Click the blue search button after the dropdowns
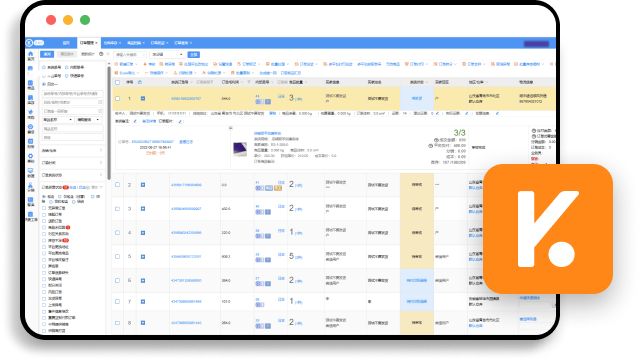Image resolution: width=643 pixels, height=362 pixels. coord(194,55)
